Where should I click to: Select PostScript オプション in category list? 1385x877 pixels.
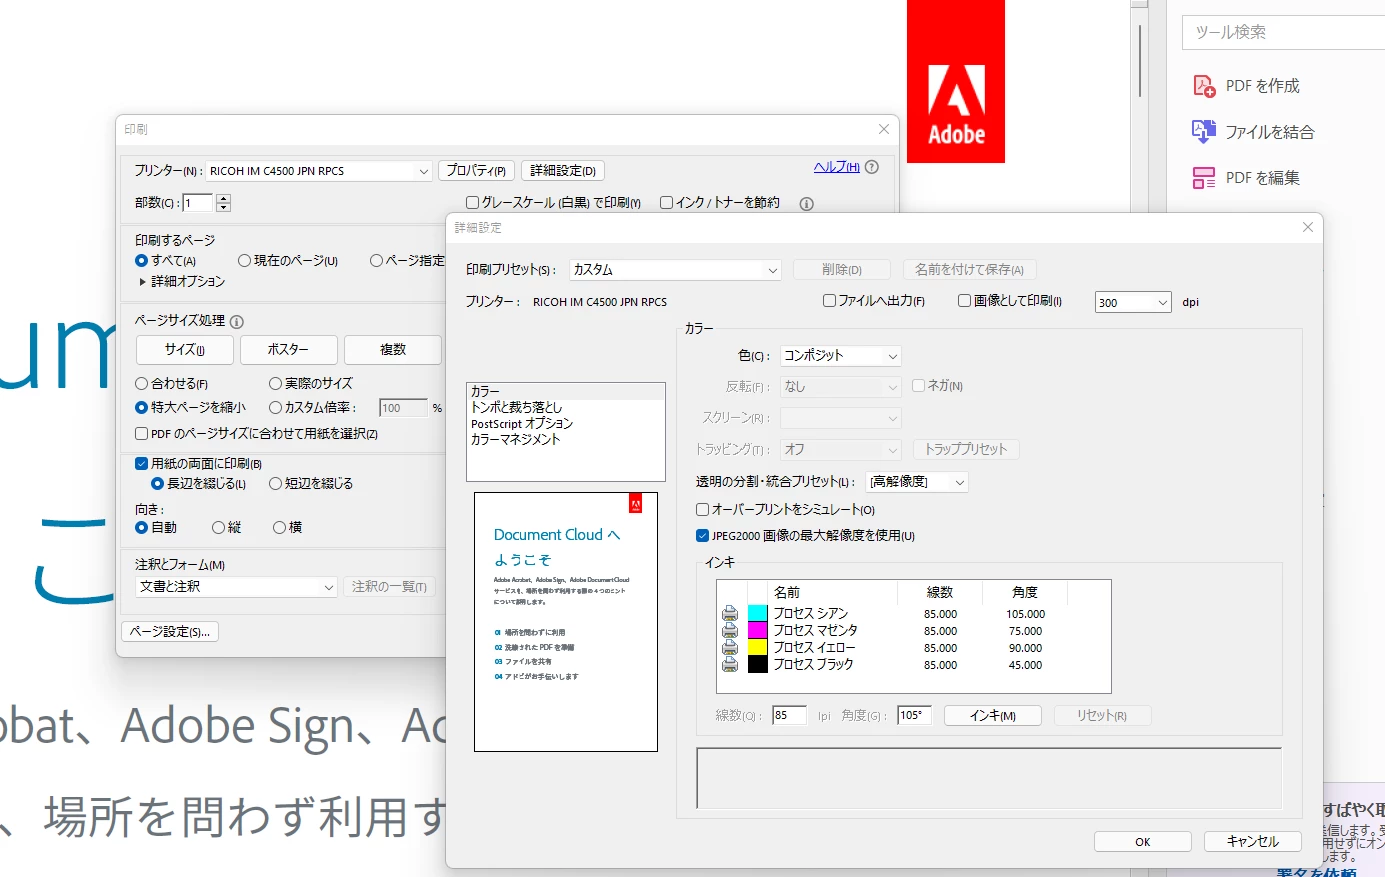[x=565, y=423]
